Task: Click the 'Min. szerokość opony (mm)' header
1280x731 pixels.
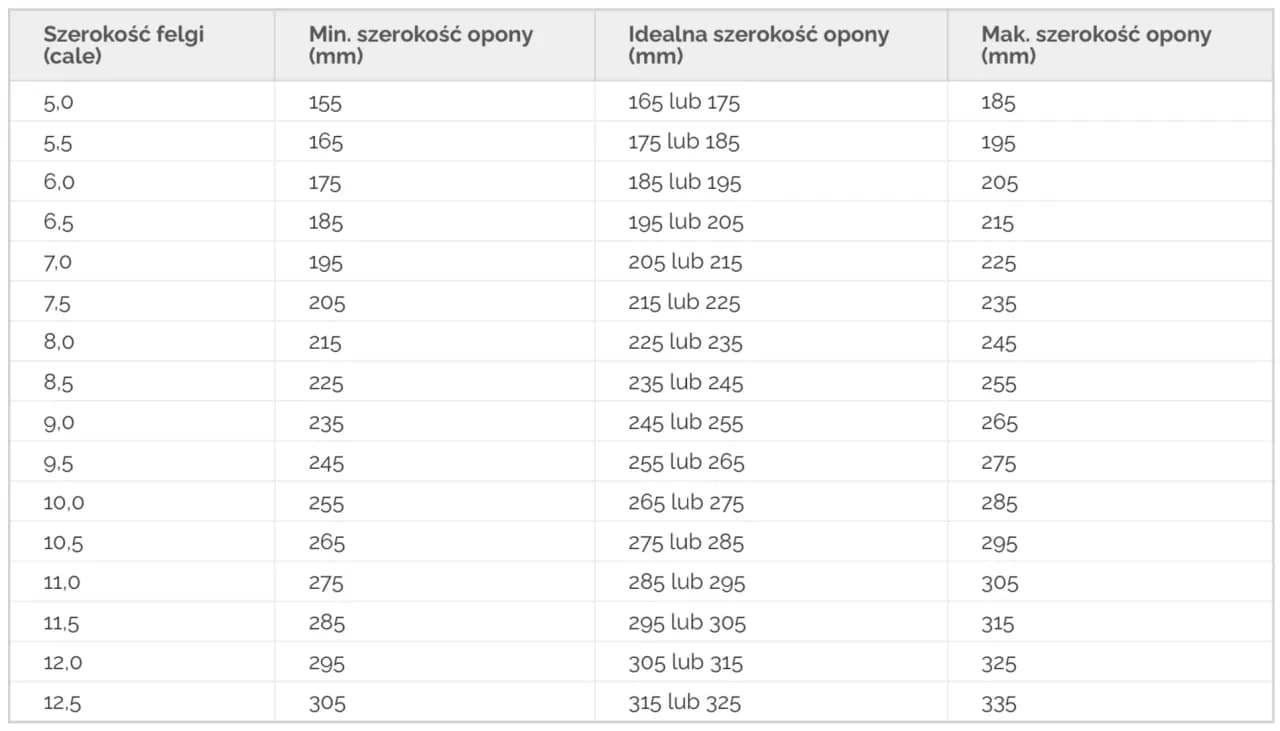Action: [420, 45]
